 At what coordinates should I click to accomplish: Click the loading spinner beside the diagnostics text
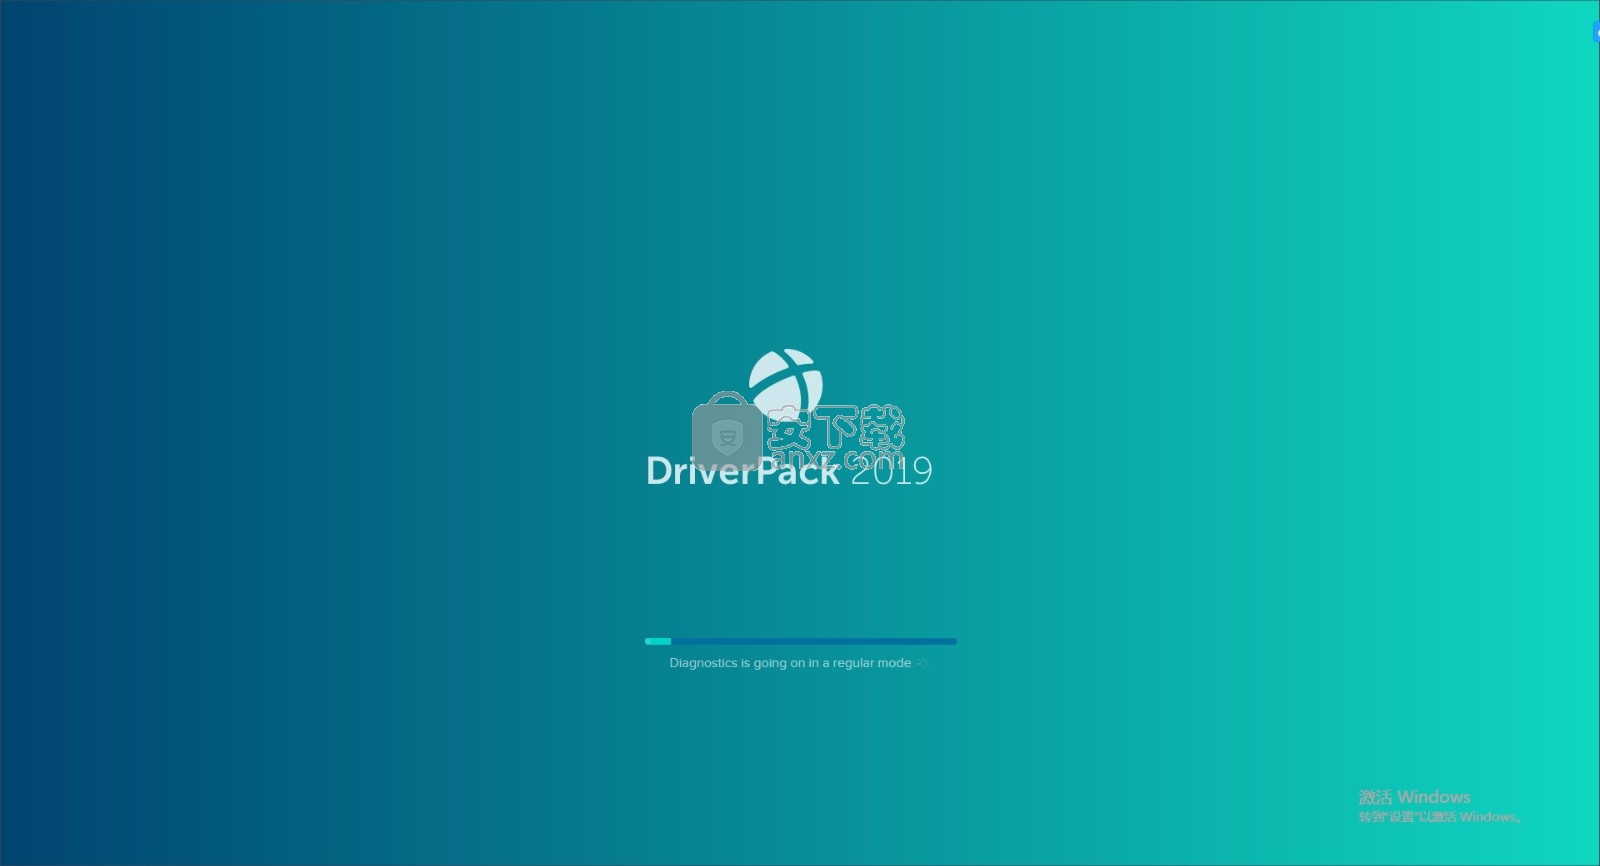(x=923, y=663)
